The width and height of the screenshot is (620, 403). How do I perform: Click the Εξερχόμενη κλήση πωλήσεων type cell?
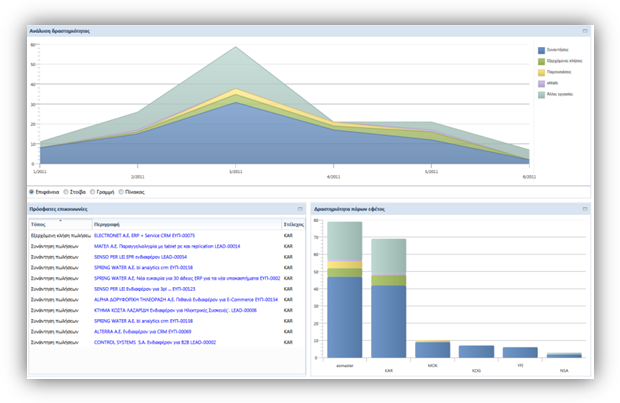(60, 235)
